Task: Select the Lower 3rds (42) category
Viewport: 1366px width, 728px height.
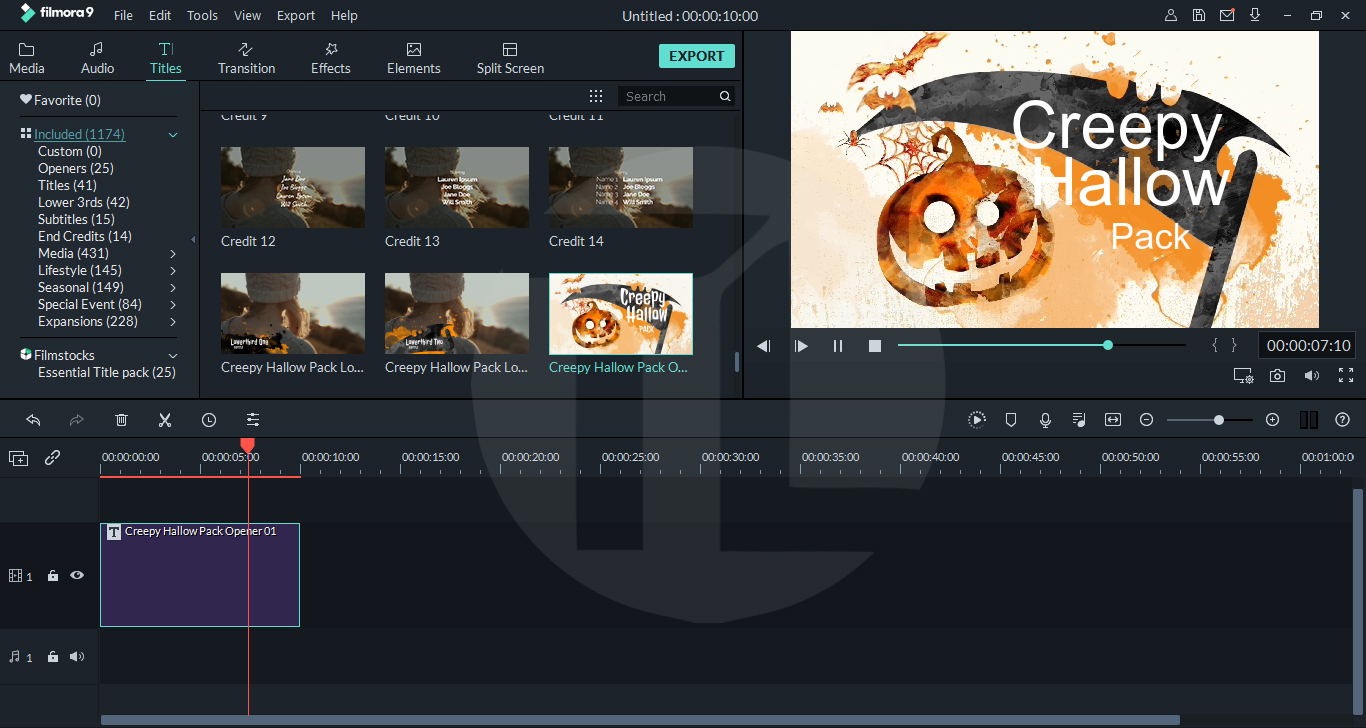Action: click(x=84, y=202)
